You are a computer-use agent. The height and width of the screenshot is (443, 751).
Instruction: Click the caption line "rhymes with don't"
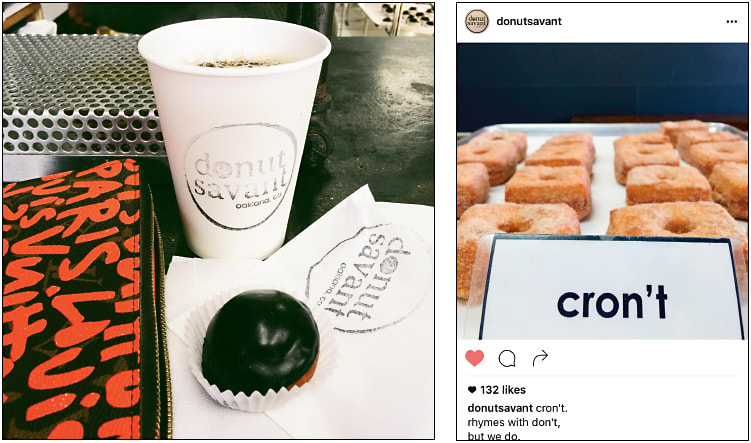point(514,422)
